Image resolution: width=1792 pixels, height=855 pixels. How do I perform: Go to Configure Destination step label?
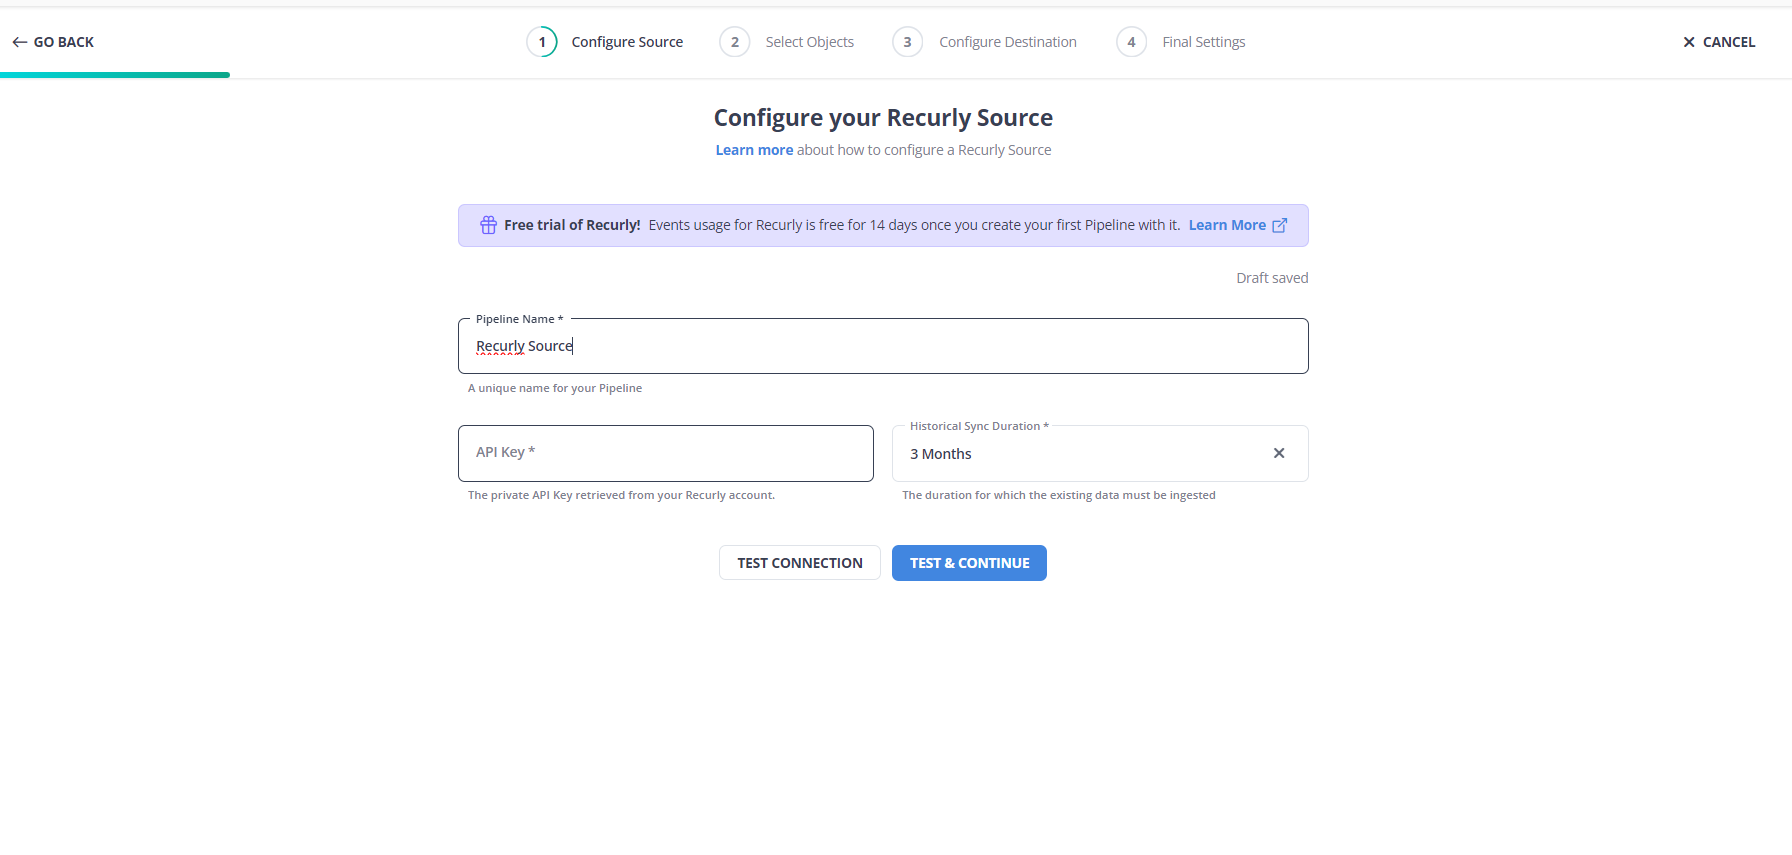1008,42
